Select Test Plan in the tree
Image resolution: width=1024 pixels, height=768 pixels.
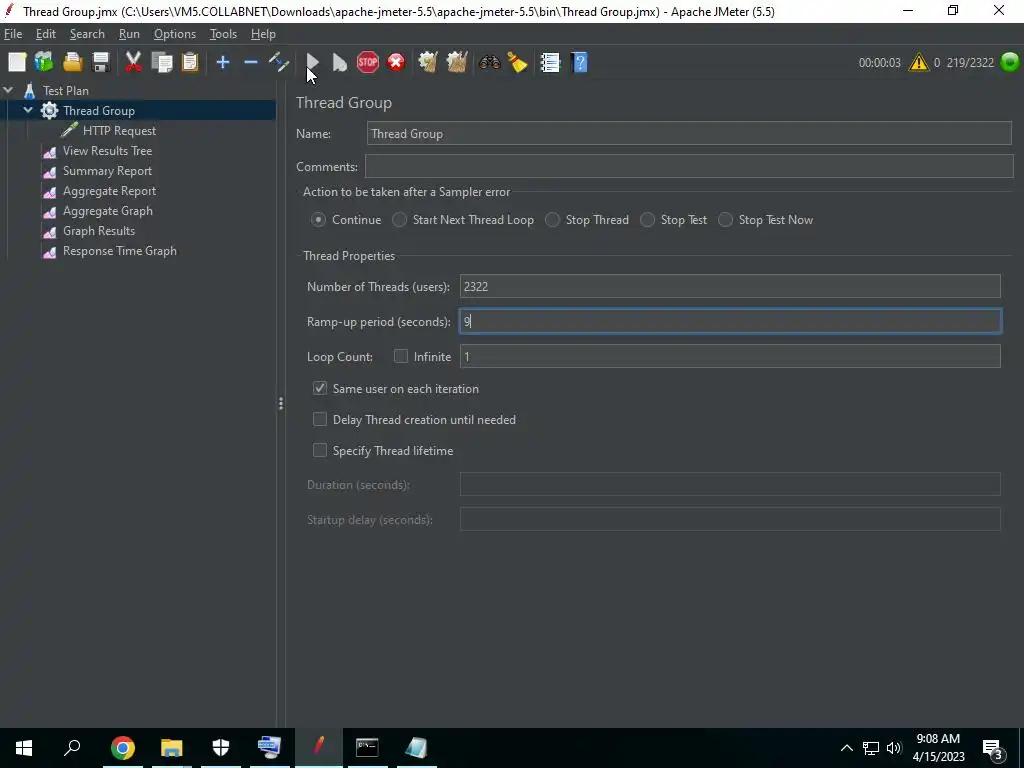65,90
